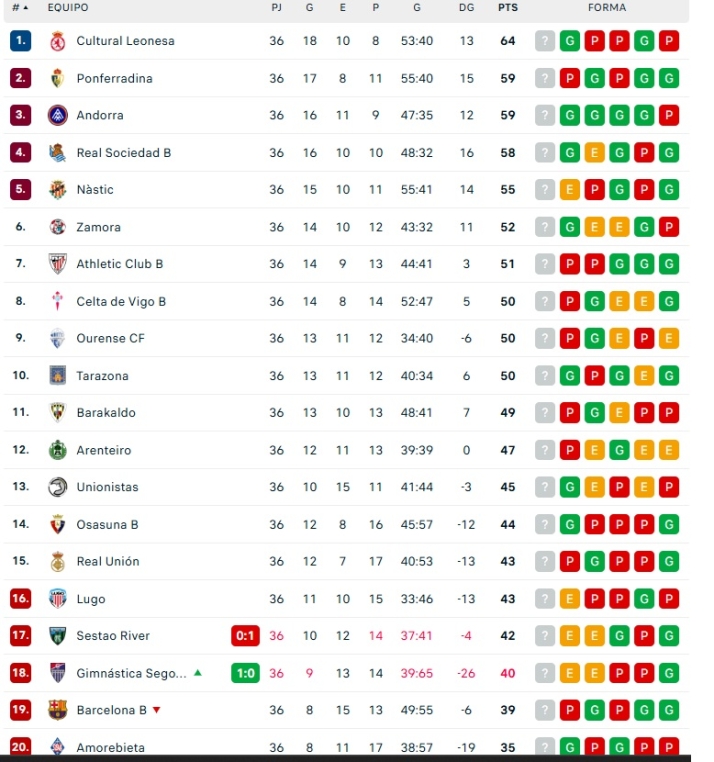Click the Cultural Leonesa club crest
This screenshot has width=714, height=762.
point(57,41)
